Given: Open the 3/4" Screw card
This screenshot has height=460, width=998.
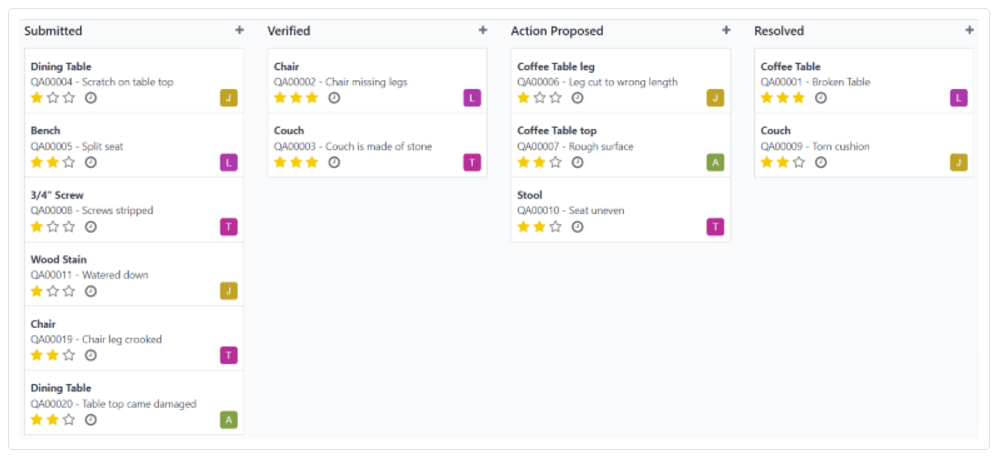Looking at the screenshot, I should tap(120, 203).
